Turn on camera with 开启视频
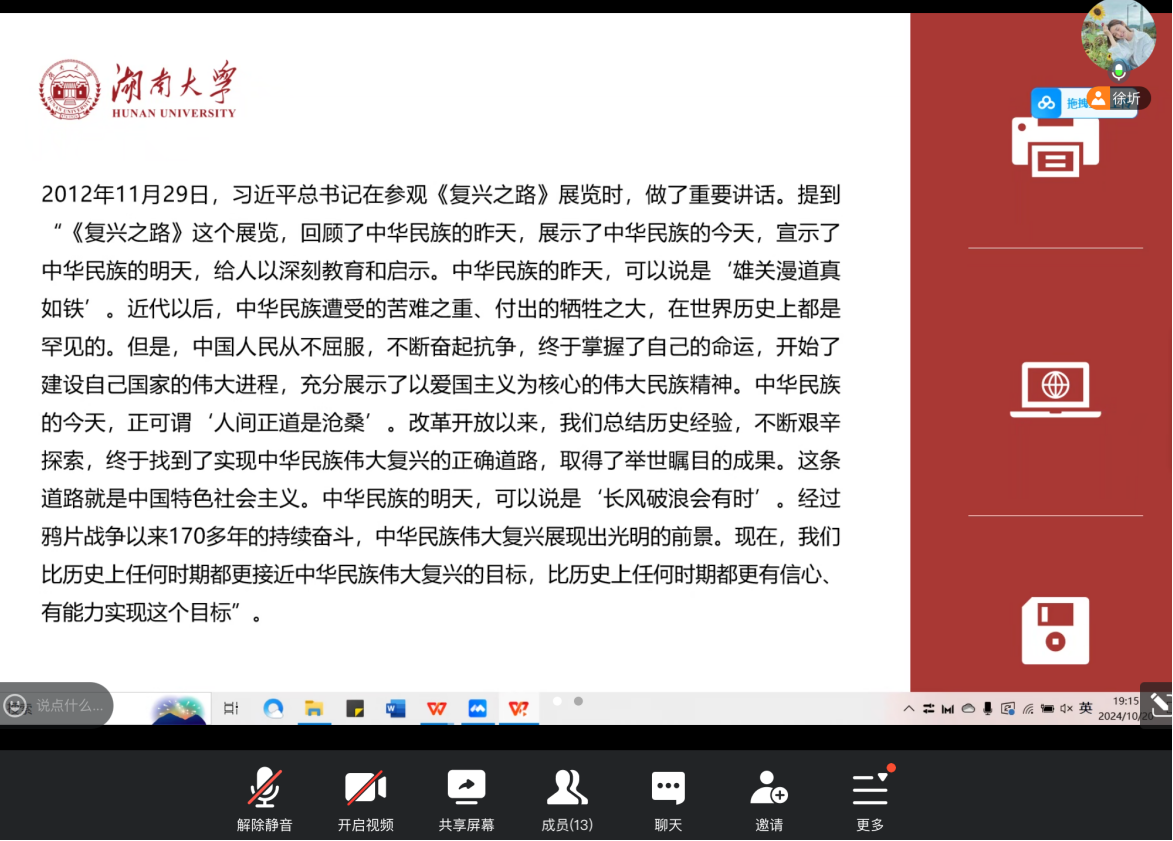This screenshot has height=841, width=1173. point(365,798)
